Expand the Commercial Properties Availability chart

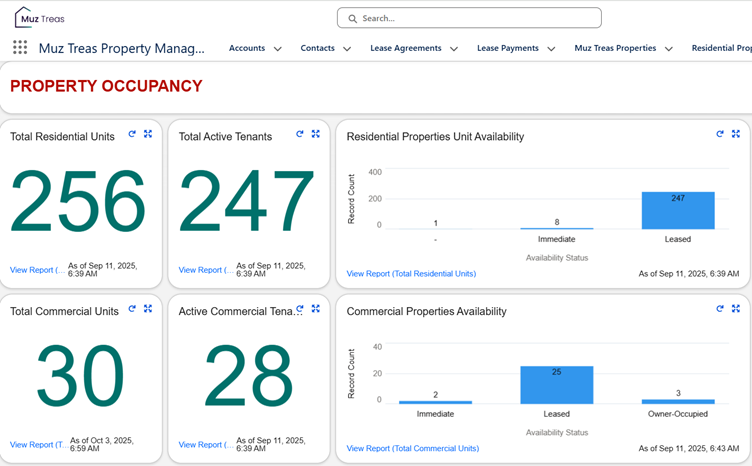[736, 309]
